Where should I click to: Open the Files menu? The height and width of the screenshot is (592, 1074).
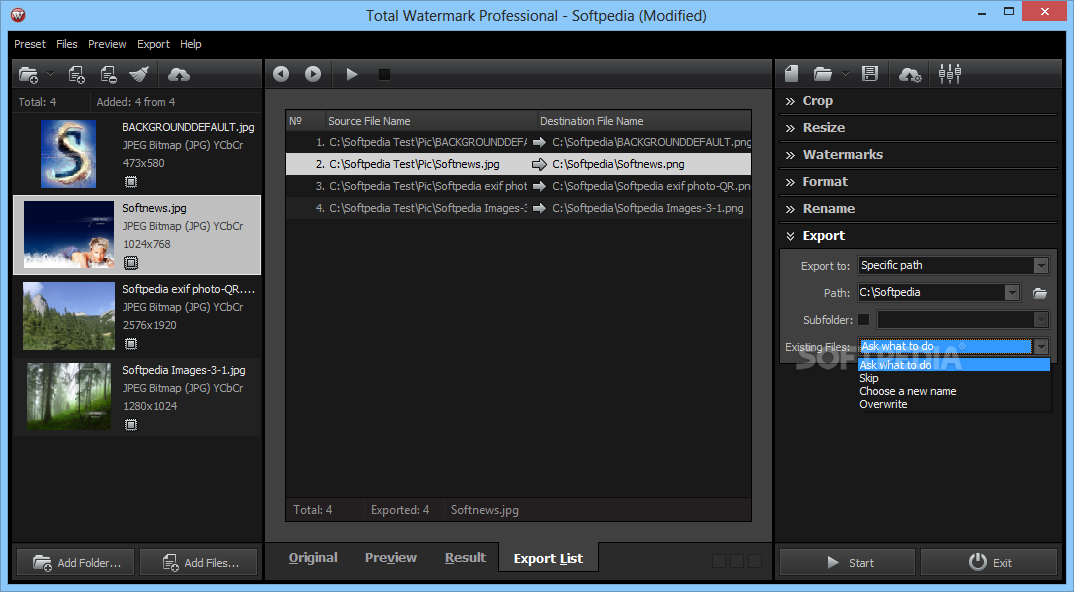(x=66, y=44)
